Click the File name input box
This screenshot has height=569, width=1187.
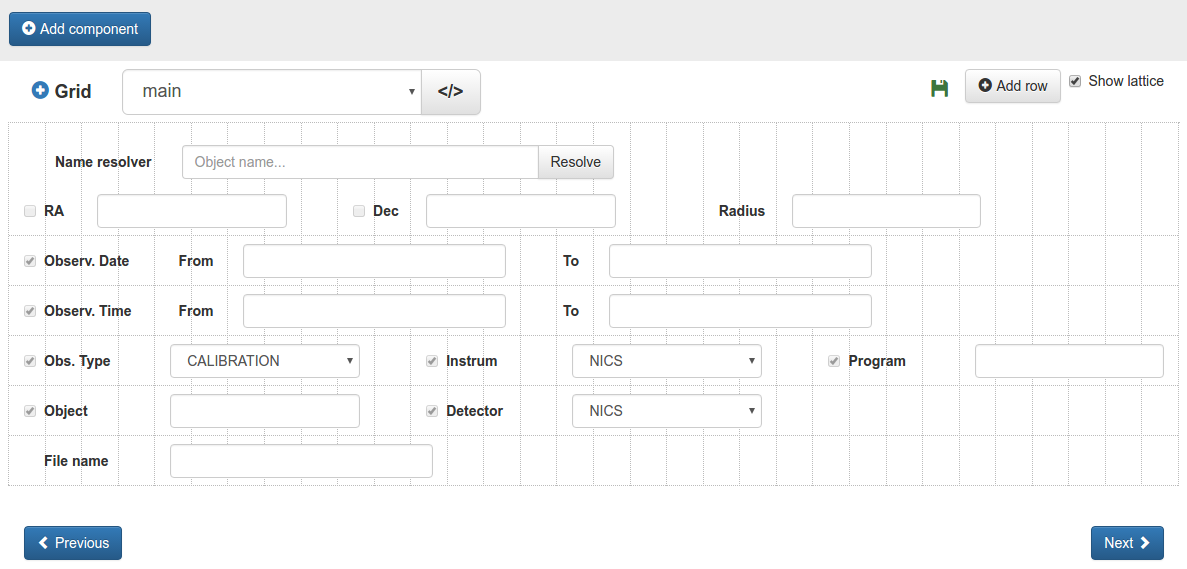pos(301,461)
